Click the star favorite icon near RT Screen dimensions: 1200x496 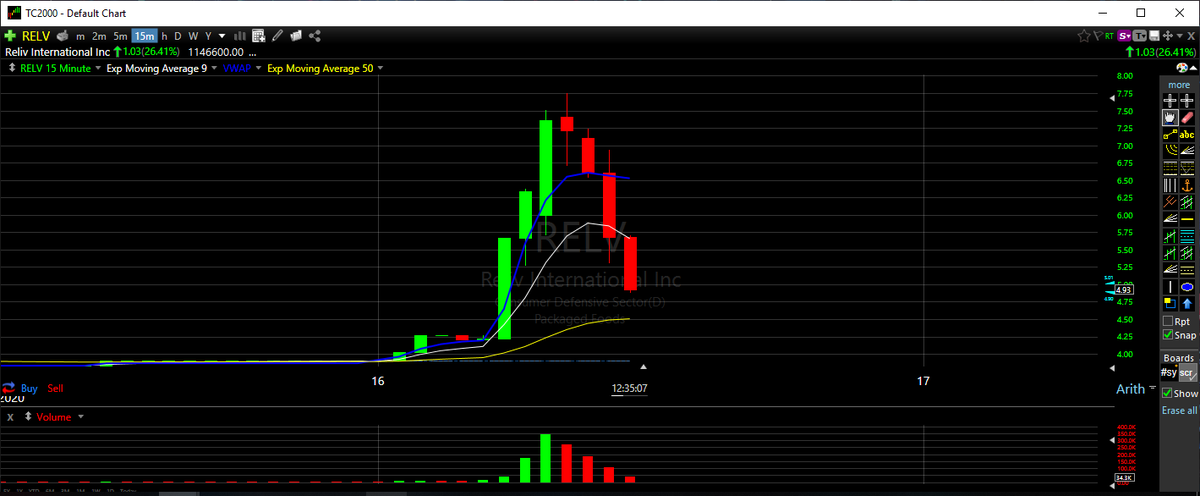[1084, 36]
